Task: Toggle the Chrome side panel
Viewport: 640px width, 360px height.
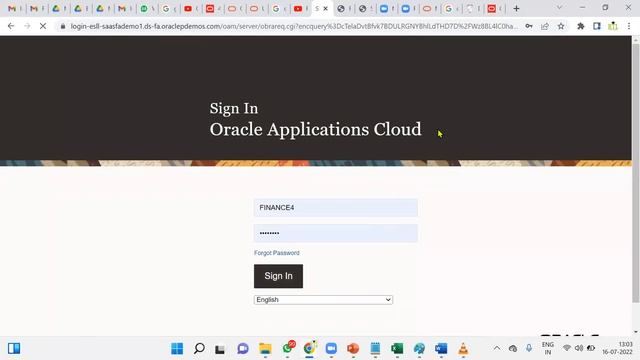Action: (x=597, y=26)
